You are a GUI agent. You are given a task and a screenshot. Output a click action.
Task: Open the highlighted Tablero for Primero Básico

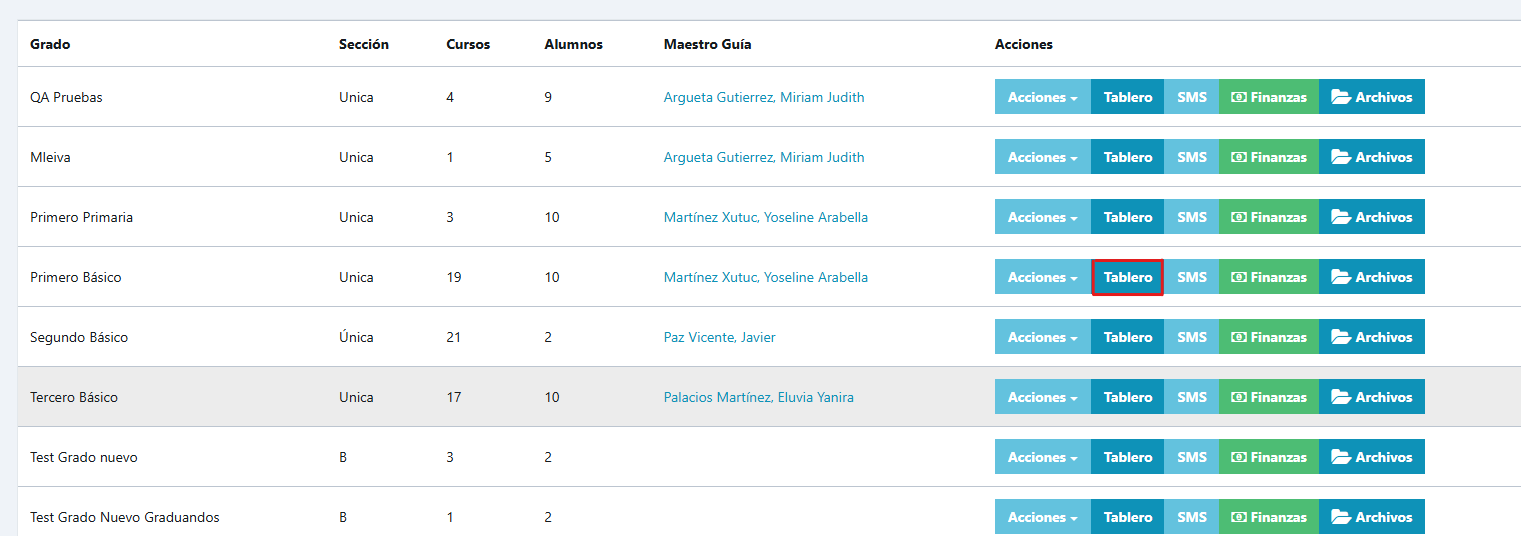(1128, 277)
